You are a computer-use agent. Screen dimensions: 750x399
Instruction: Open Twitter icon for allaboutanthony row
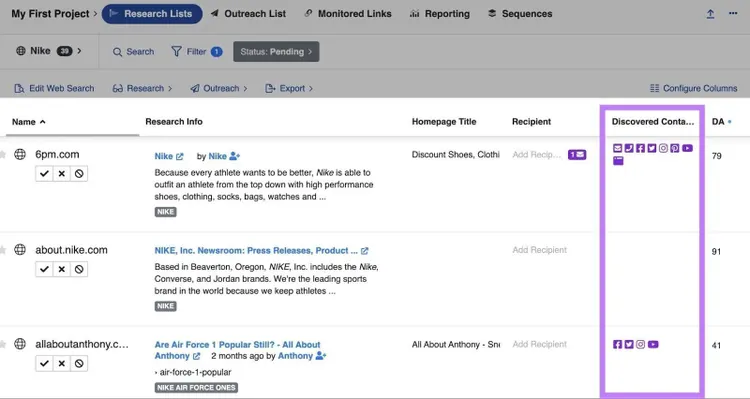coord(629,344)
